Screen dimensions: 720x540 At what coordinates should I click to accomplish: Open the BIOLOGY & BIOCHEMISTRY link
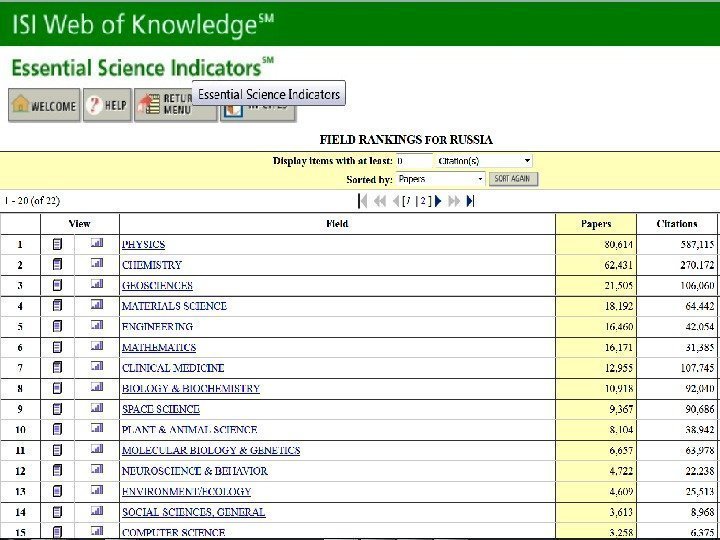coord(191,388)
